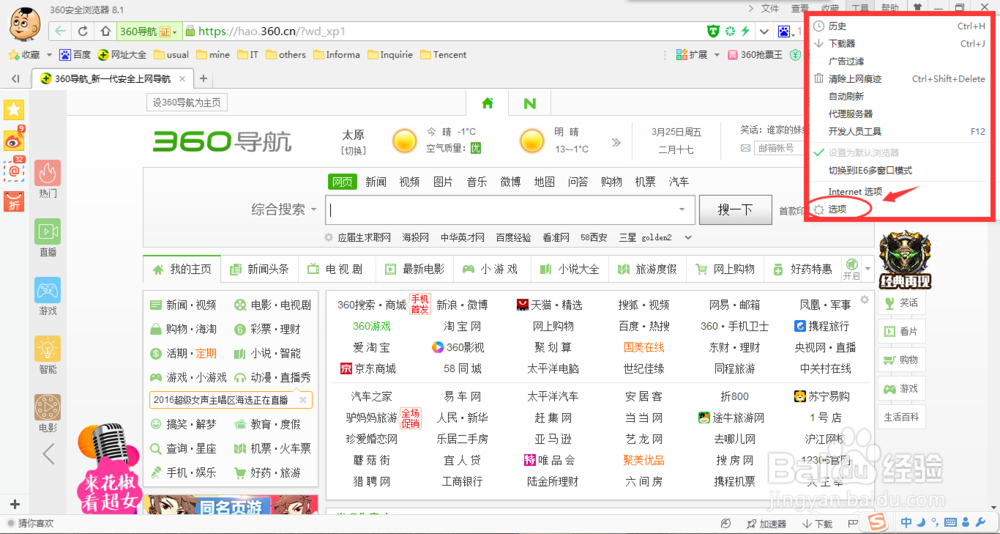This screenshot has height=534, width=1000.
Task: Click the green shield security icon in address bar
Action: [x=714, y=31]
